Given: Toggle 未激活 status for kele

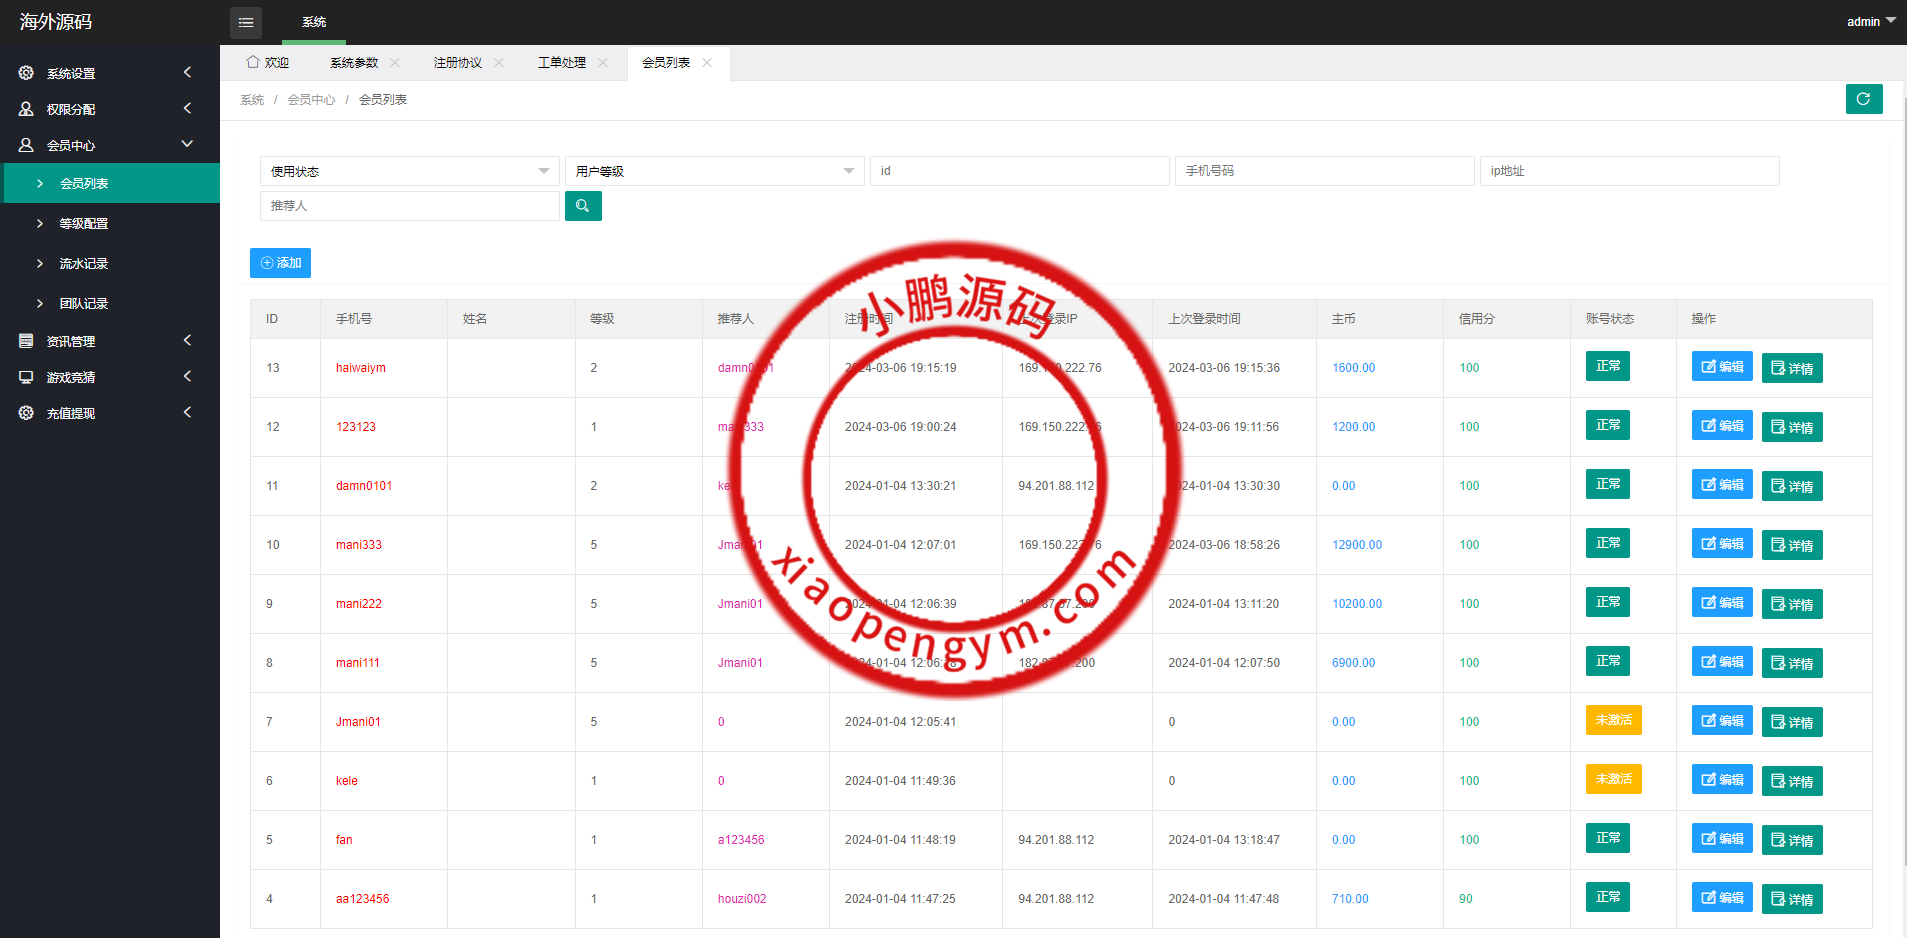Looking at the screenshot, I should (x=1614, y=779).
